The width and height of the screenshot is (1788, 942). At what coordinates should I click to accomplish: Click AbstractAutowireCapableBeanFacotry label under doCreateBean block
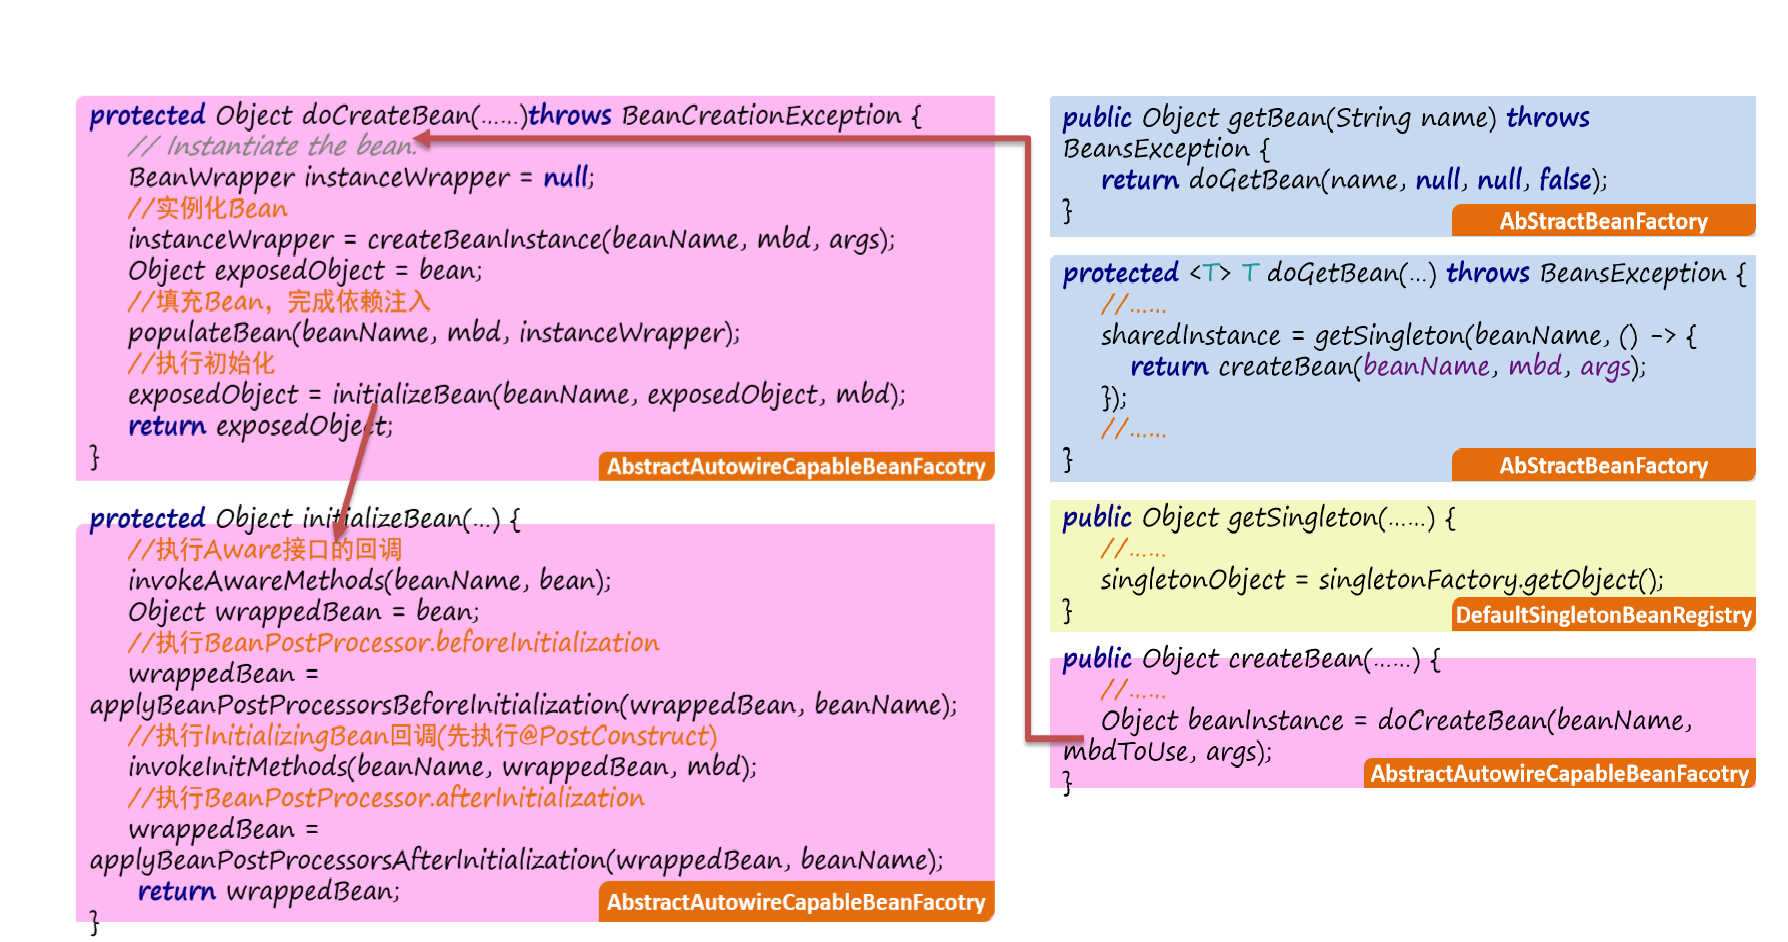(796, 466)
